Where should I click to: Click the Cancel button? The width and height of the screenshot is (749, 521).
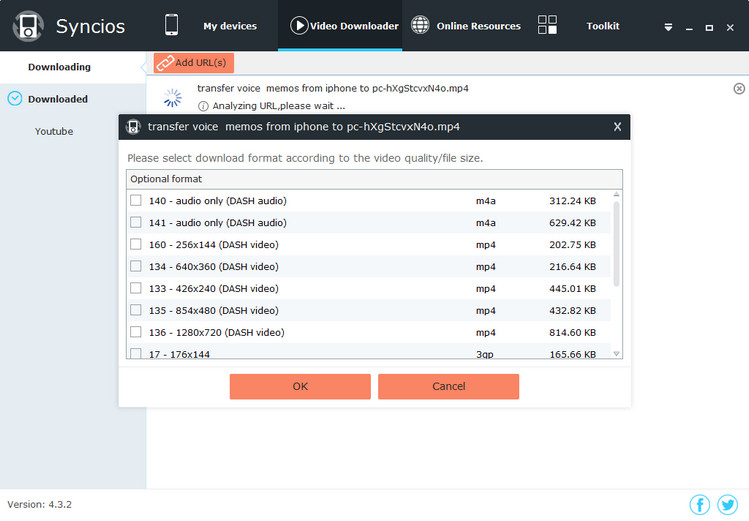coord(449,386)
